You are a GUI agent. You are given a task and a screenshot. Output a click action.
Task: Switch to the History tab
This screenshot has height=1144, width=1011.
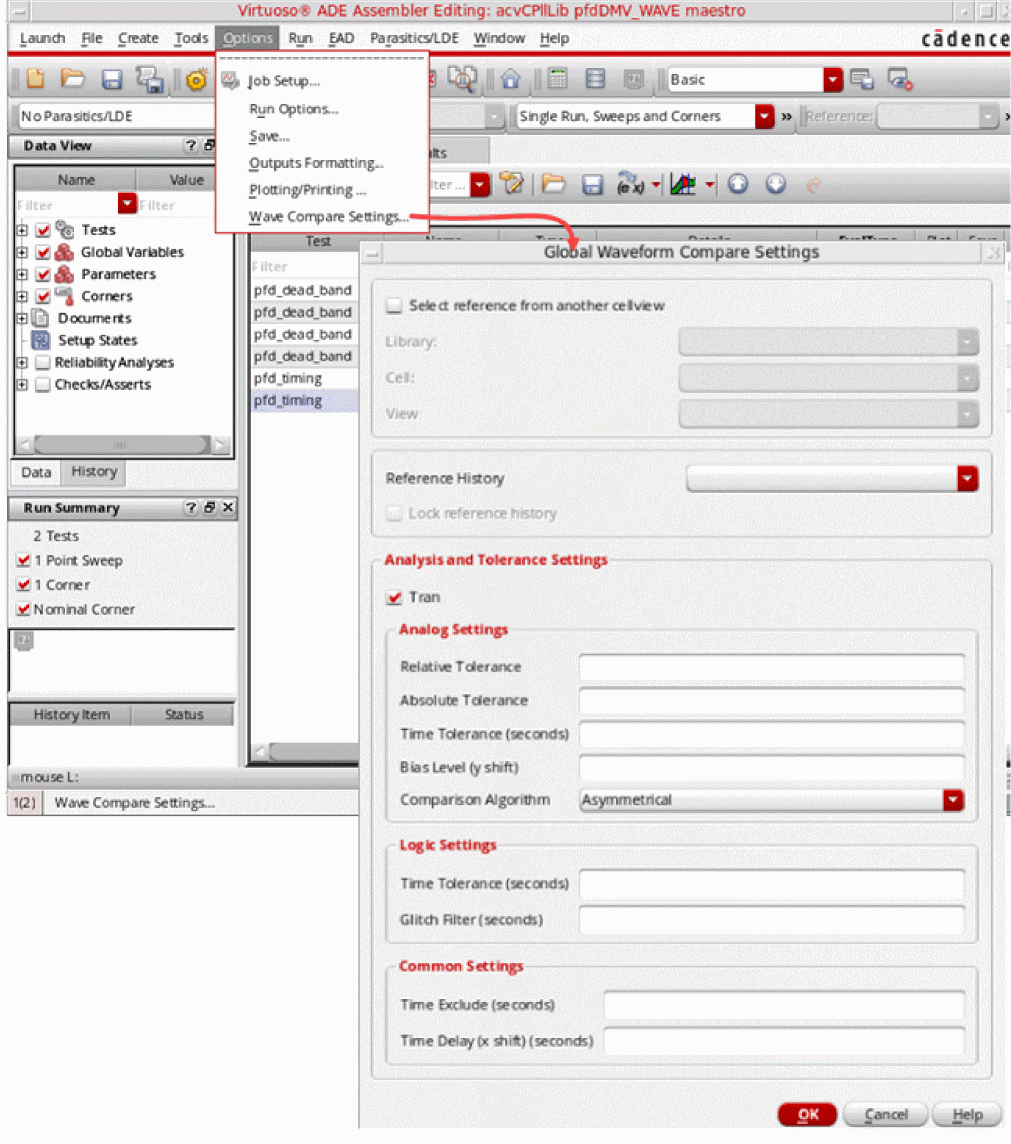click(x=94, y=471)
